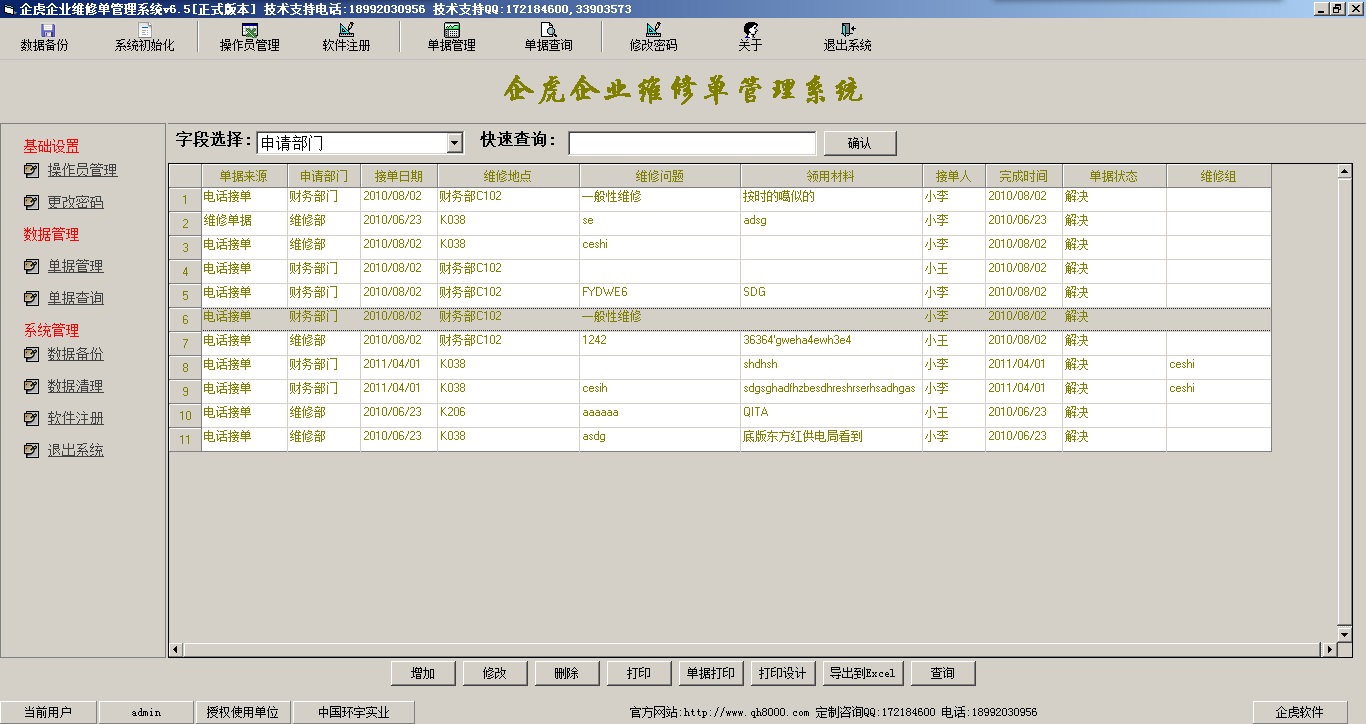Click the icon beside sidebar 单据查询
Viewport: 1366px width, 724px height.
[x=32, y=298]
